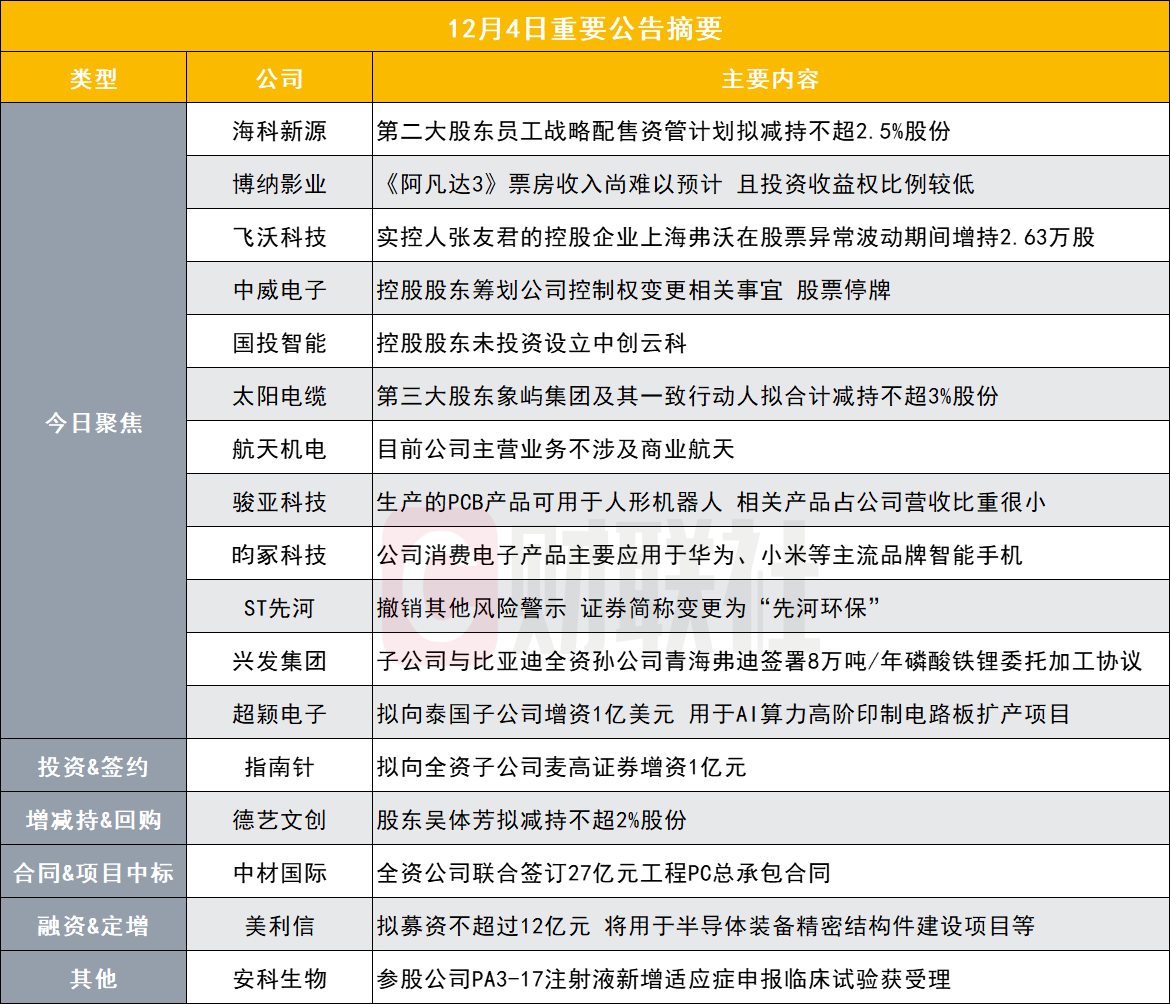The height and width of the screenshot is (1004, 1170).
Task: Select company name 昀冢科技
Action: [x=279, y=555]
